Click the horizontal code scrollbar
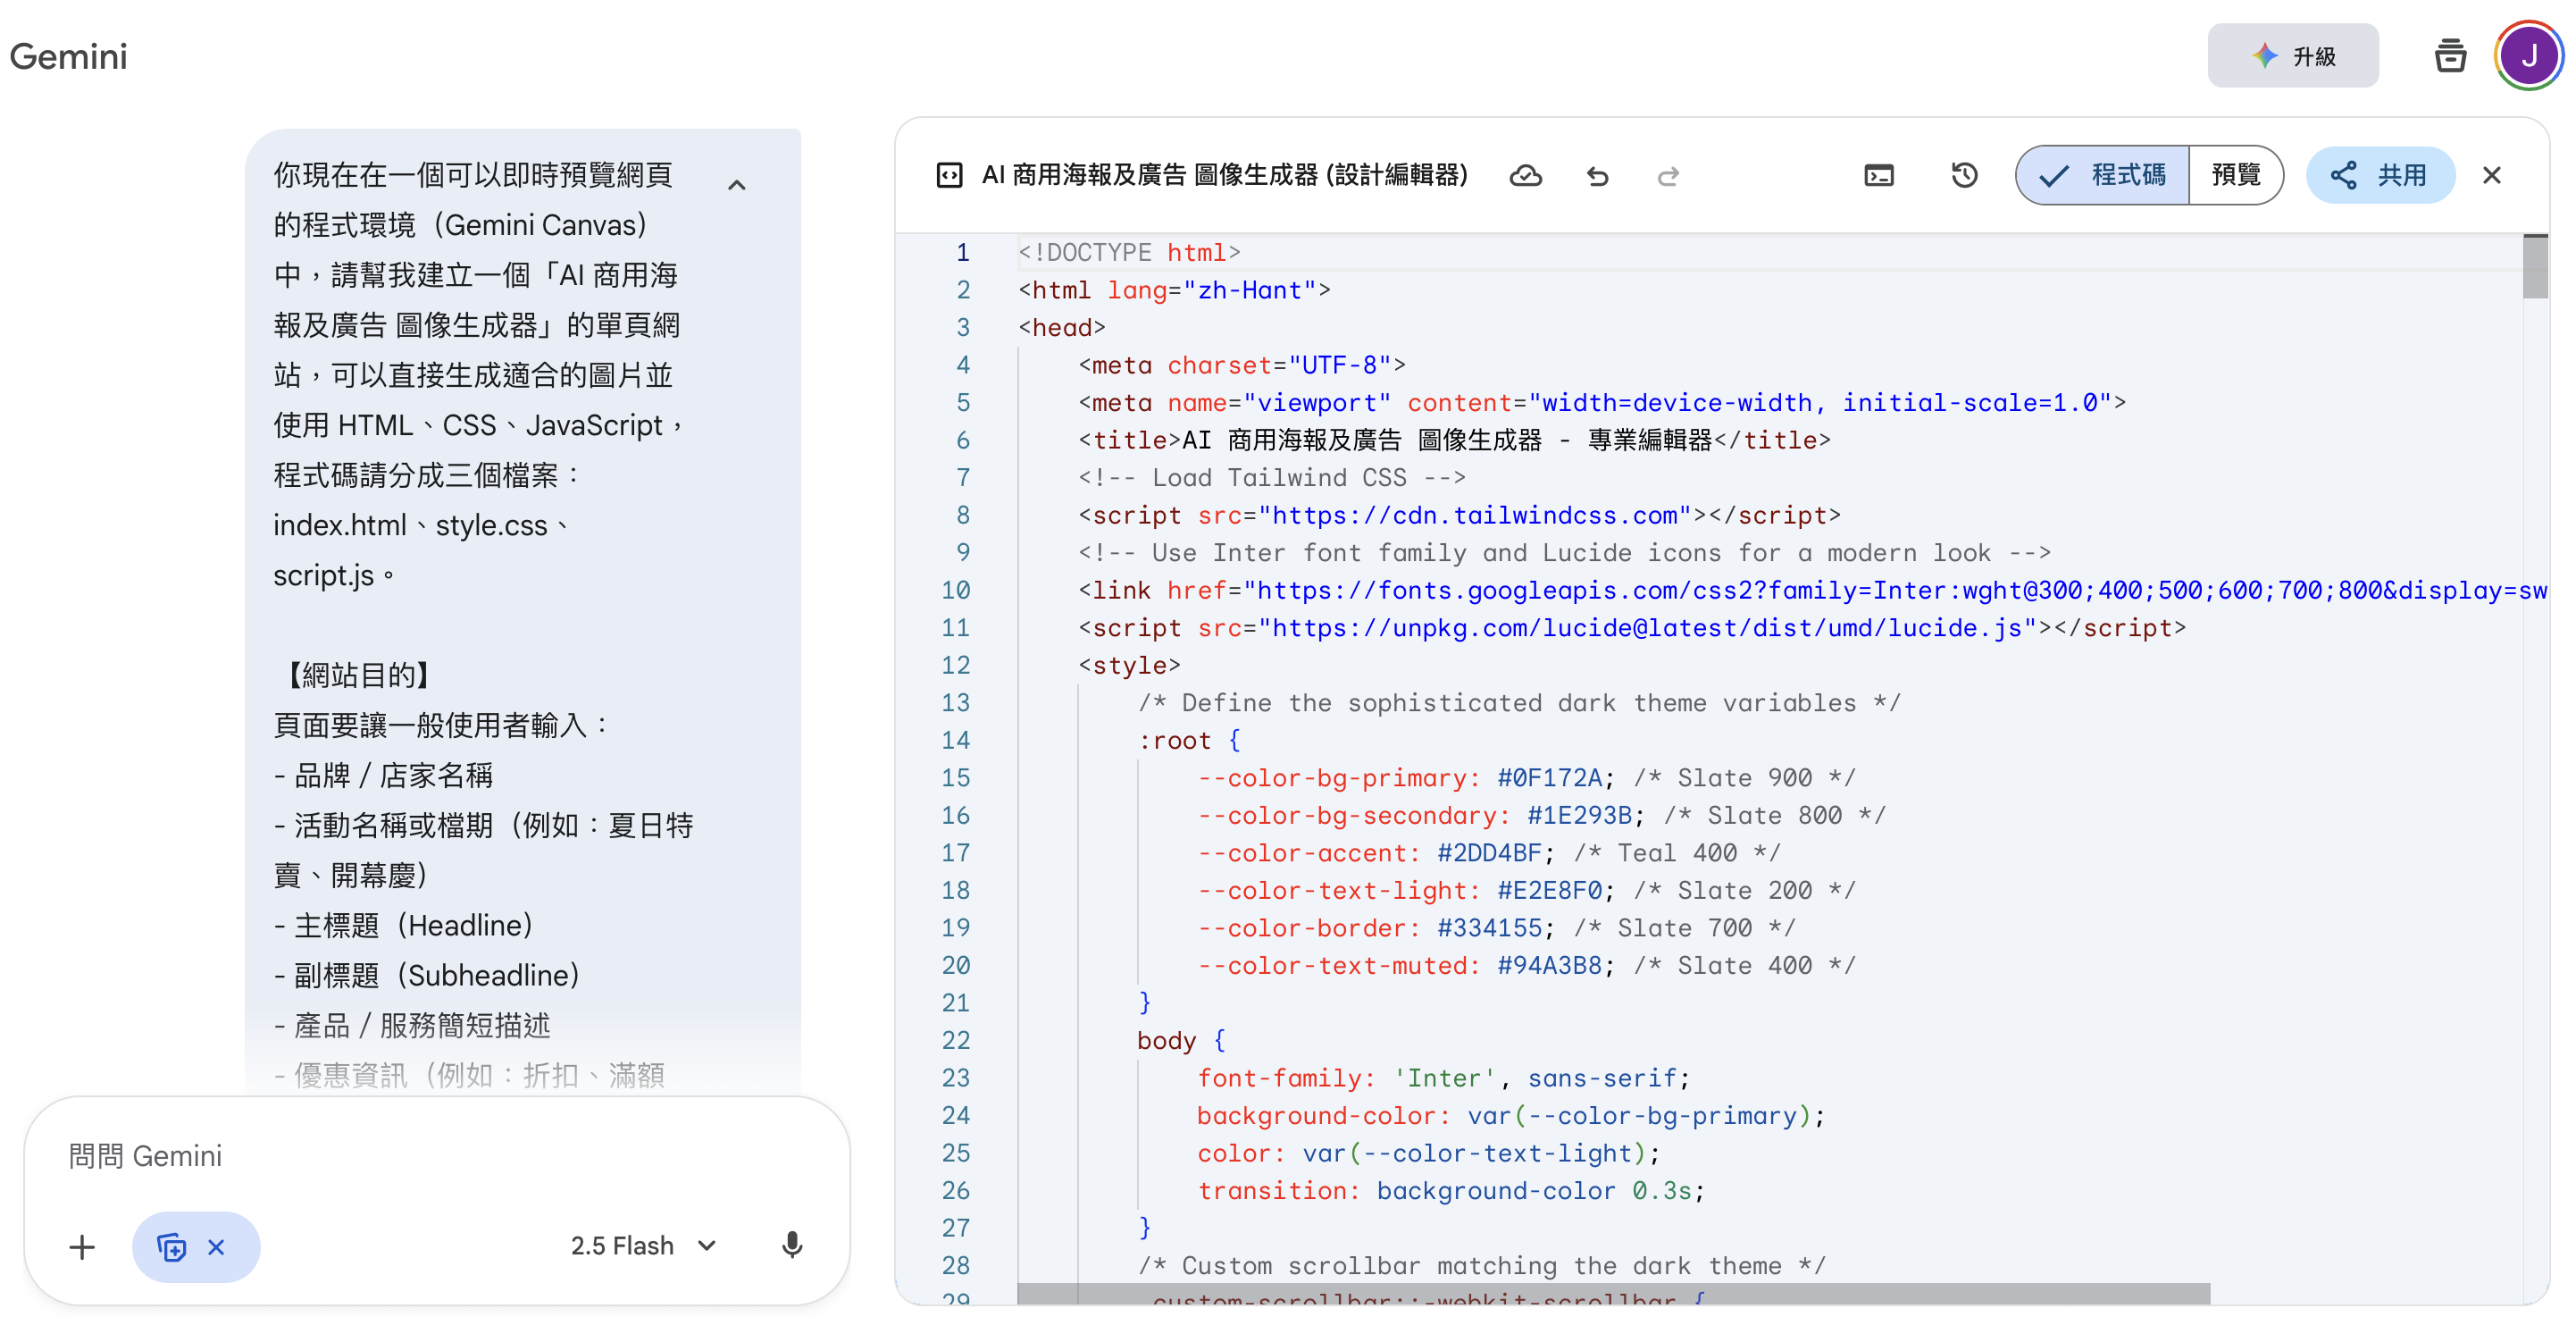This screenshot has height=1317, width=2576. 1612,1294
